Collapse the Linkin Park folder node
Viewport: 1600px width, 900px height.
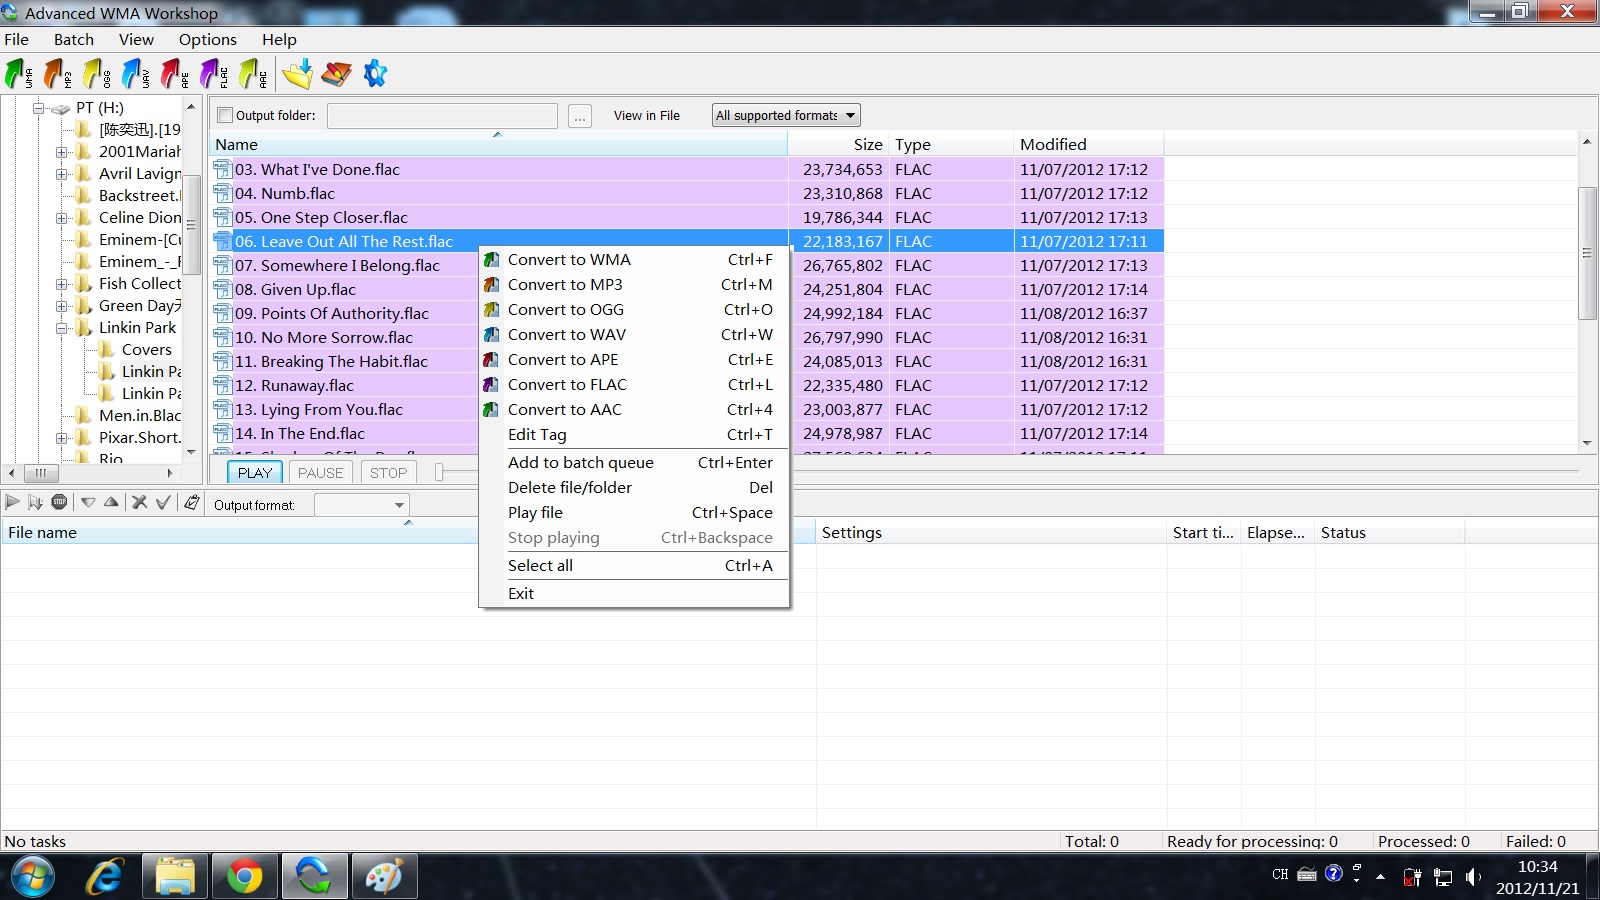click(61, 328)
